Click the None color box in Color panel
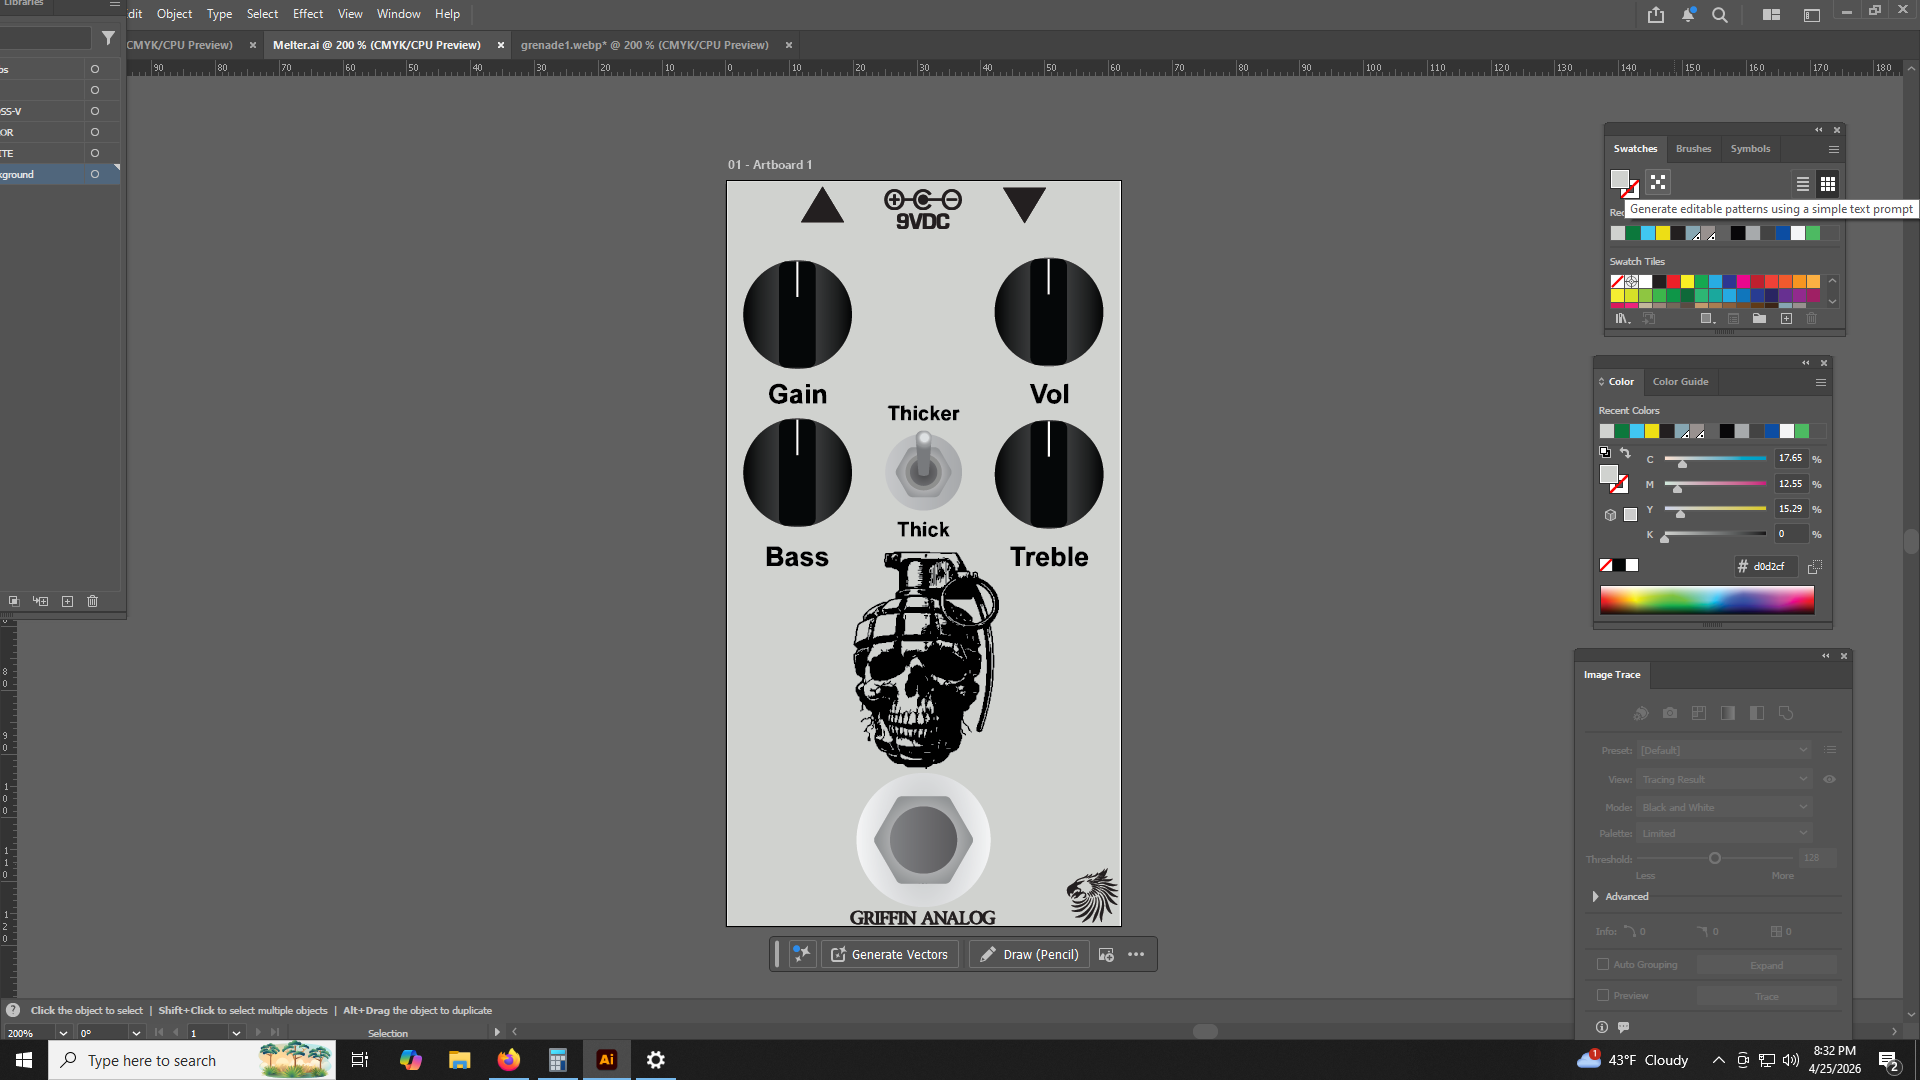The height and width of the screenshot is (1080, 1920). coord(1606,566)
